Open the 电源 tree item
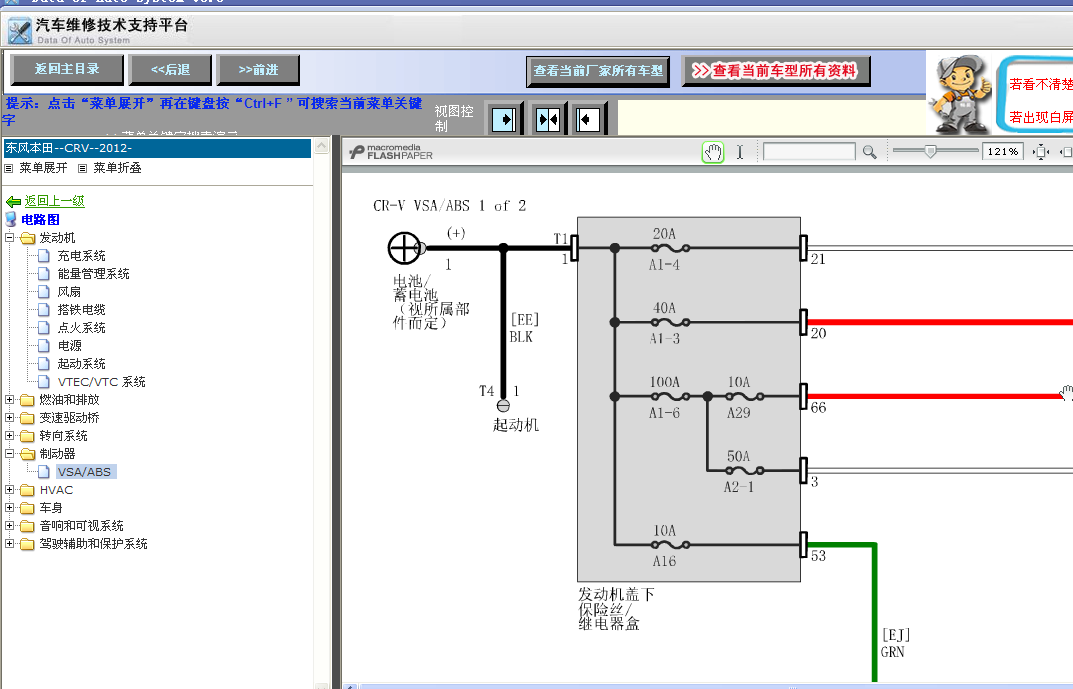 coord(69,346)
